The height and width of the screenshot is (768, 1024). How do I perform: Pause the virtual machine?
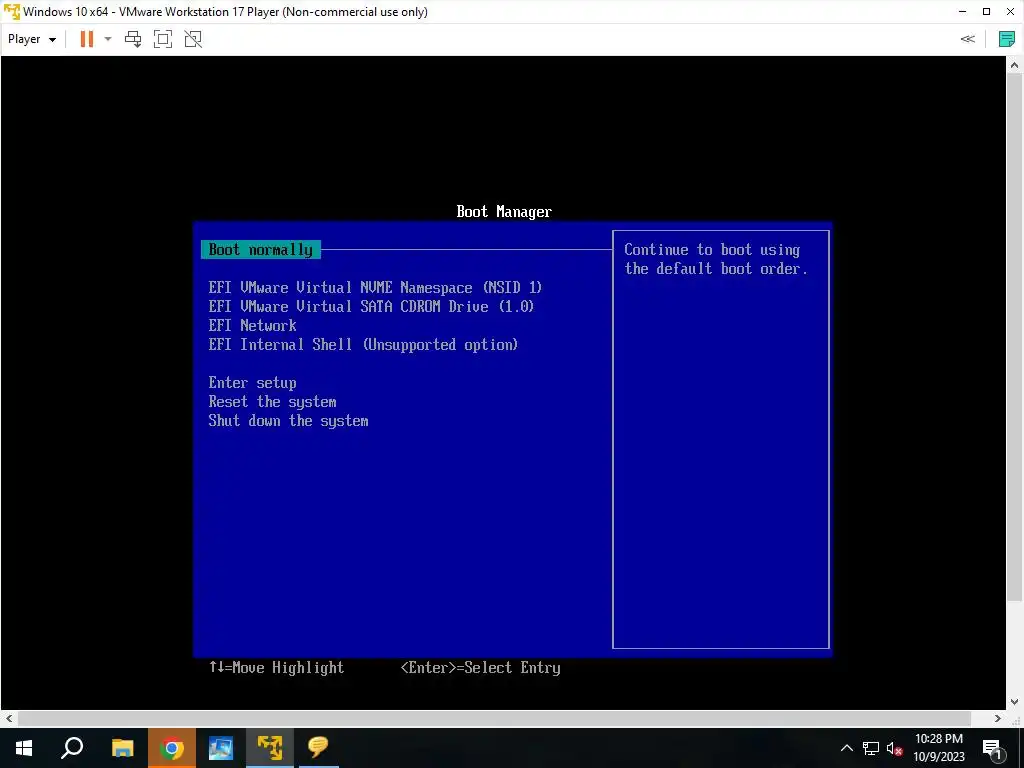pyautogui.click(x=86, y=39)
